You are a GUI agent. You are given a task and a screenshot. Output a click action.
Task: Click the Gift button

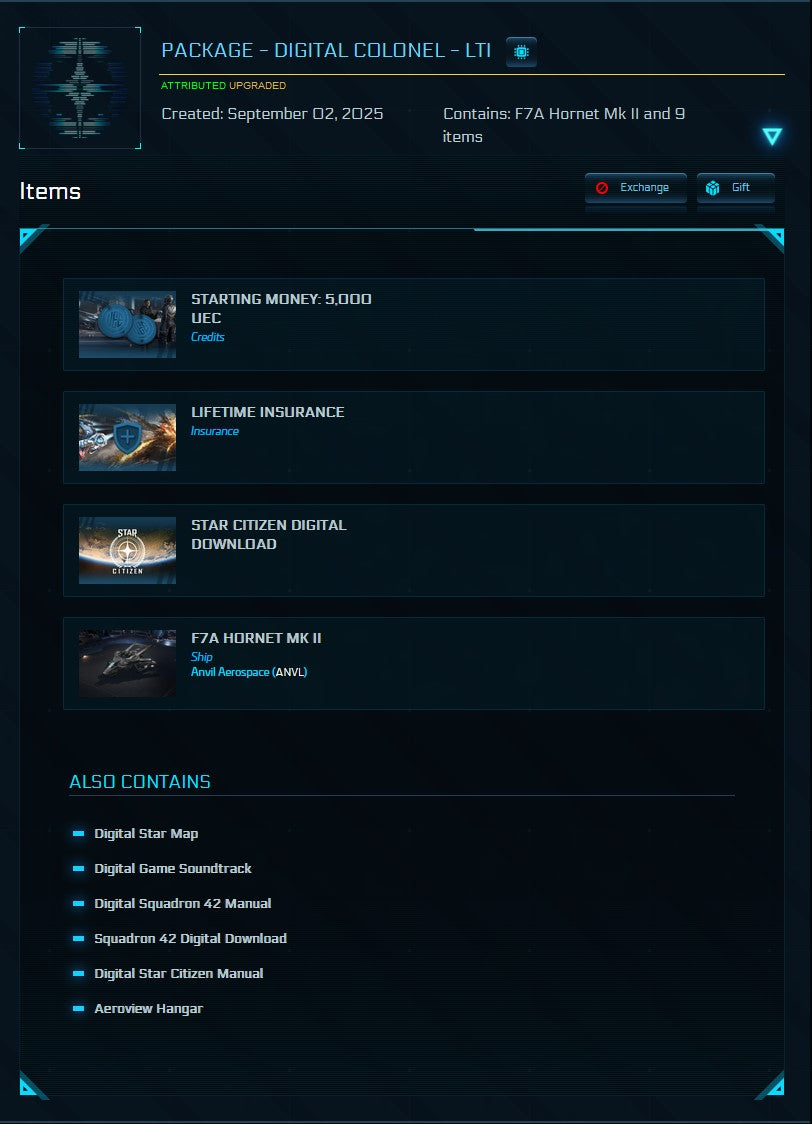point(736,187)
